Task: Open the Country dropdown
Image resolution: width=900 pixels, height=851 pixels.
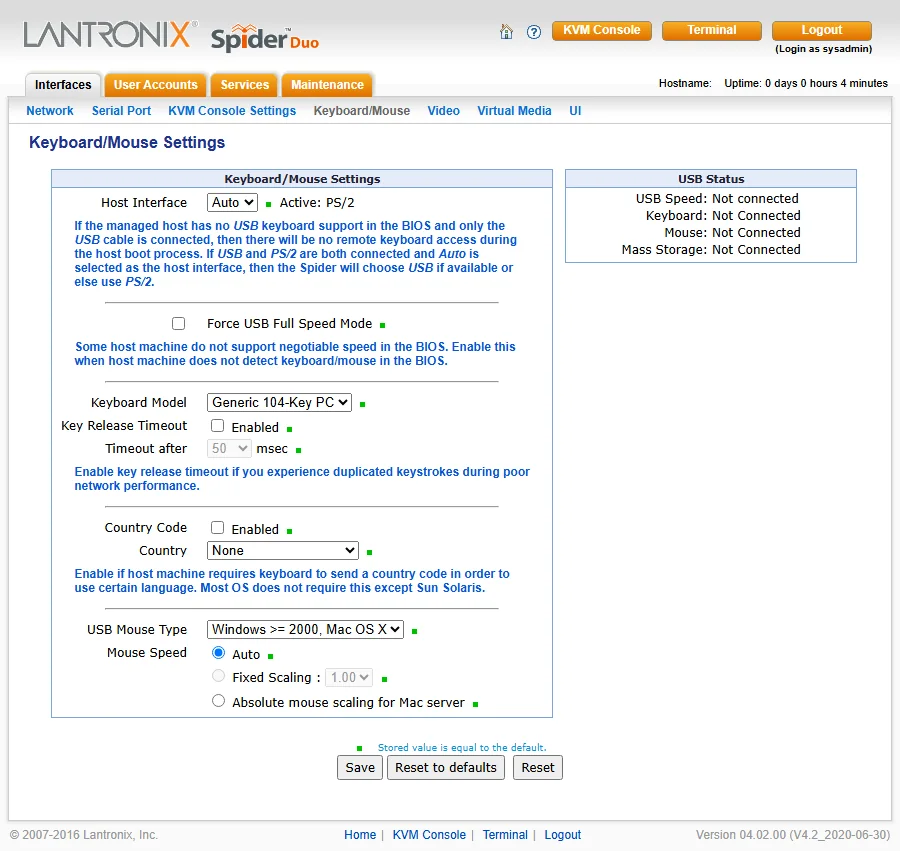Action: (283, 550)
